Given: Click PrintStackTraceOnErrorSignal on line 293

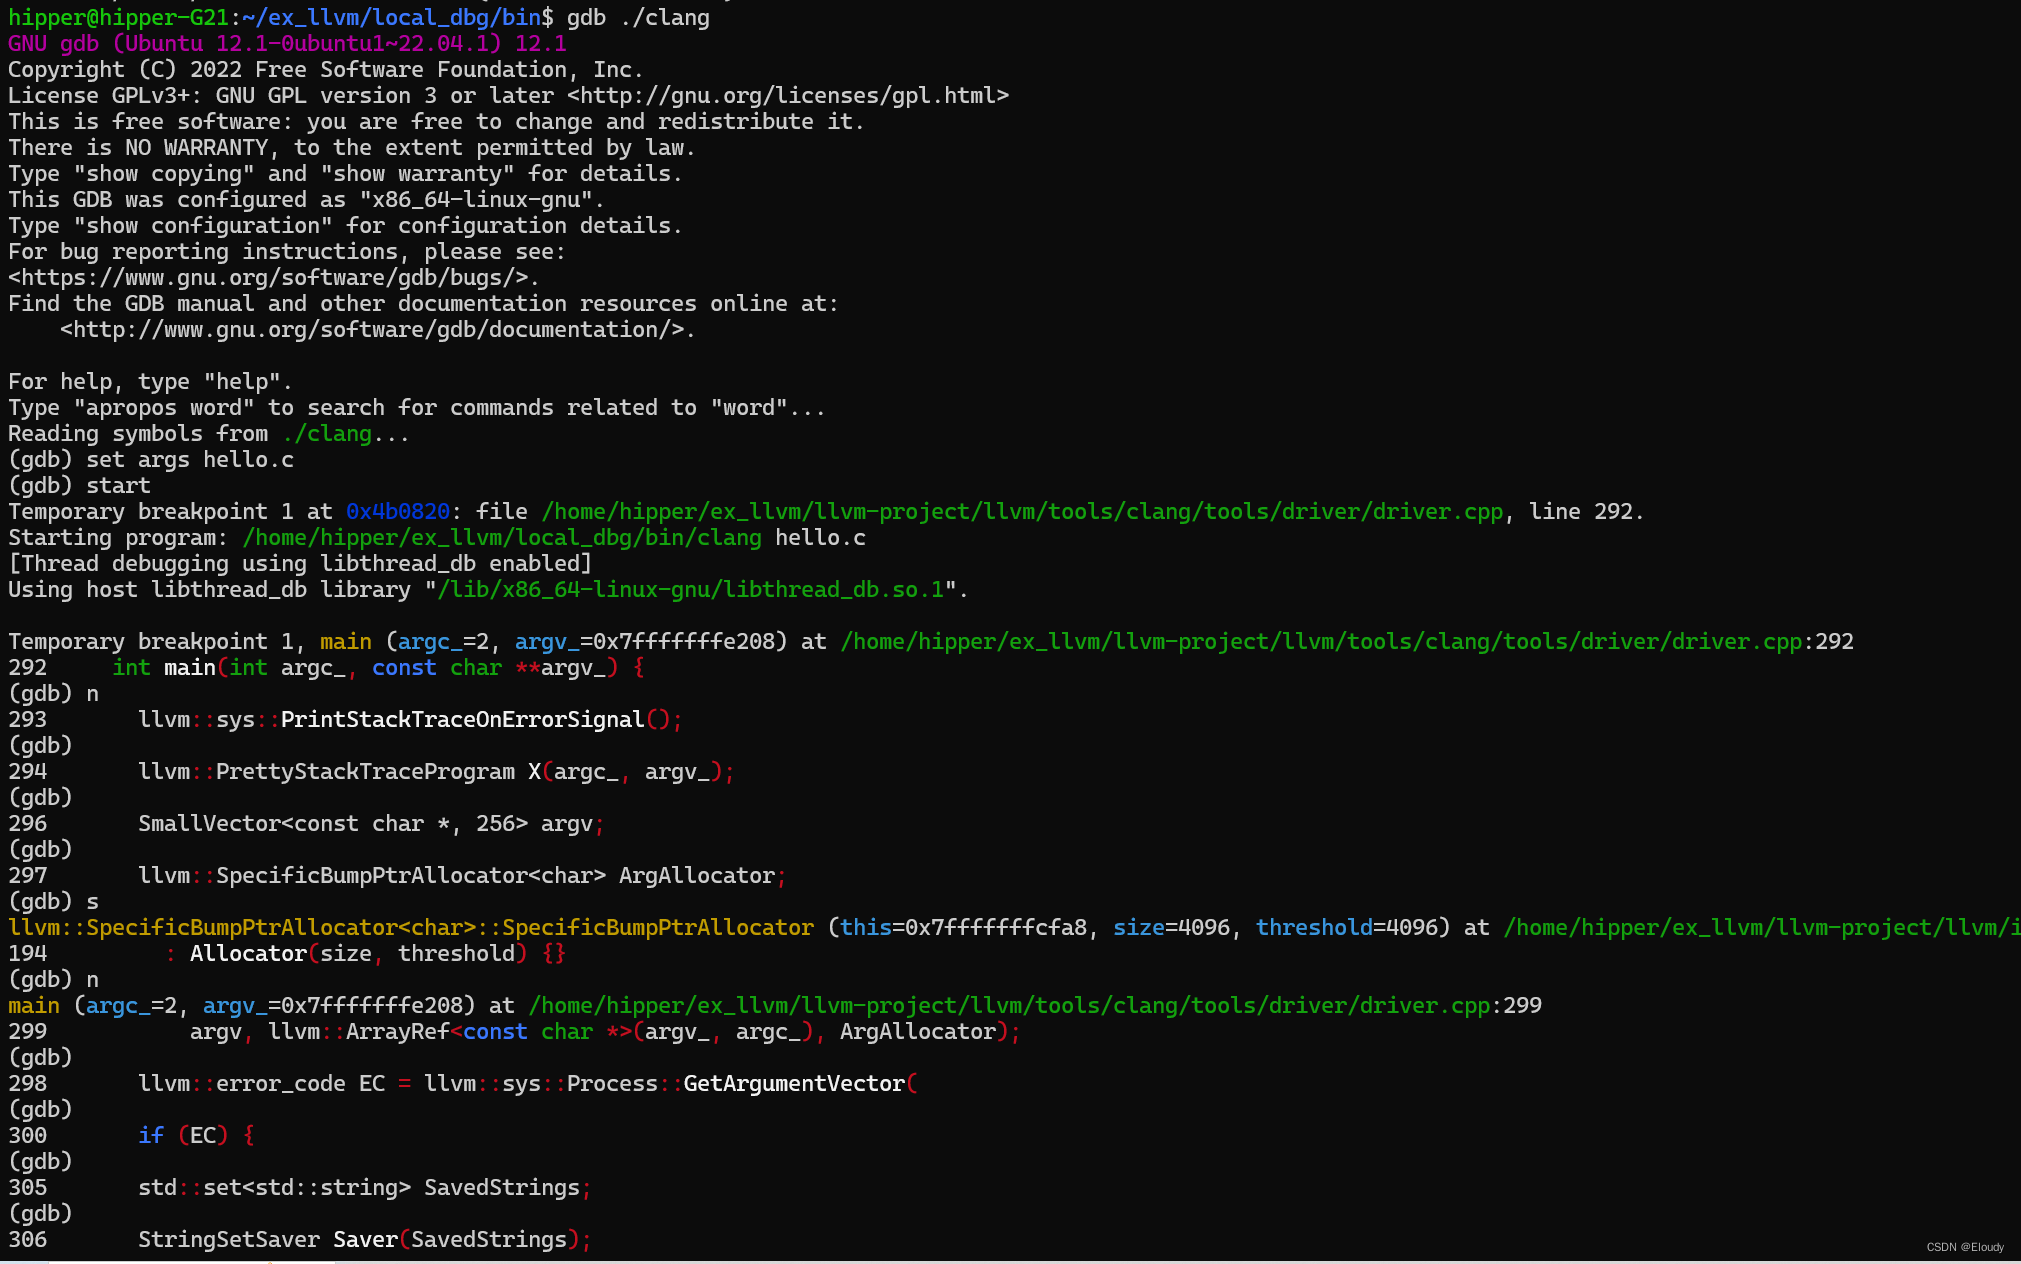Looking at the screenshot, I should point(460,719).
